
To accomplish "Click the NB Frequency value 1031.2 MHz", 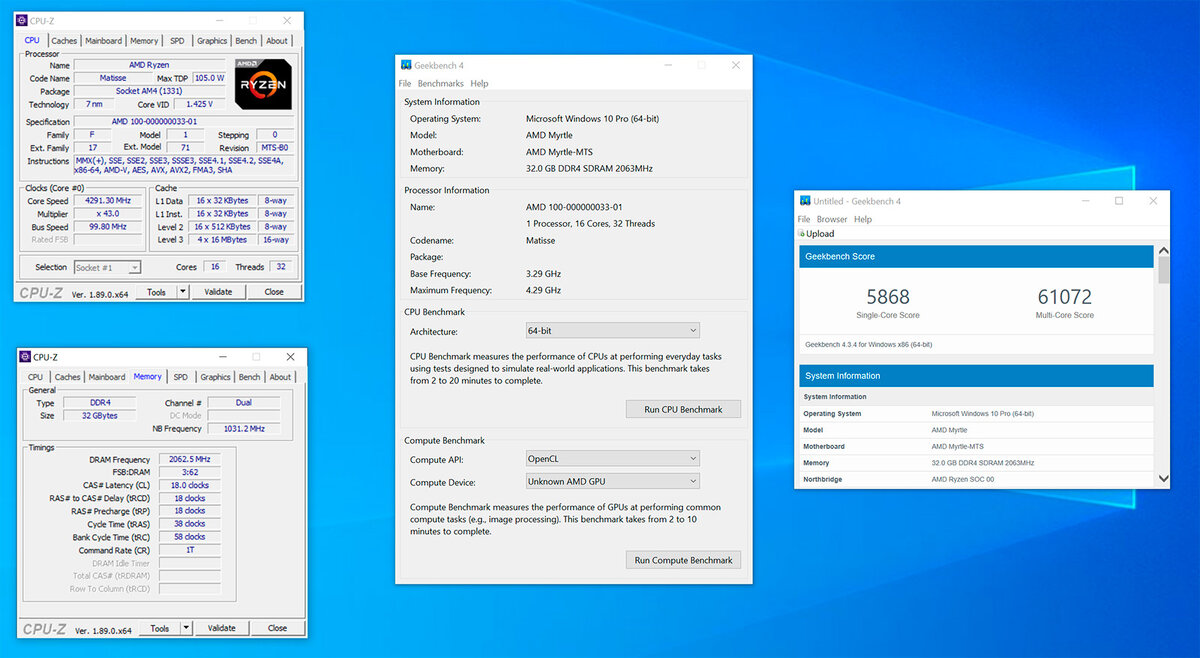I will pos(244,428).
